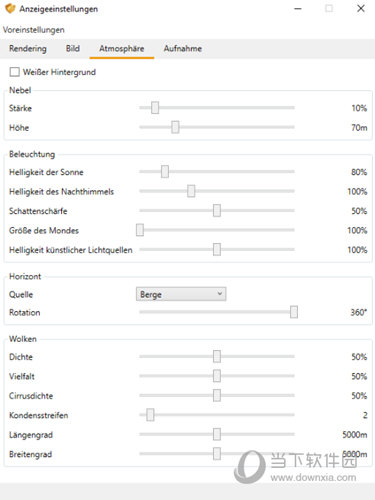Viewport: 375px width, 500px height.
Task: Click the Größe des Mondes slider thumb
Action: coord(140,230)
